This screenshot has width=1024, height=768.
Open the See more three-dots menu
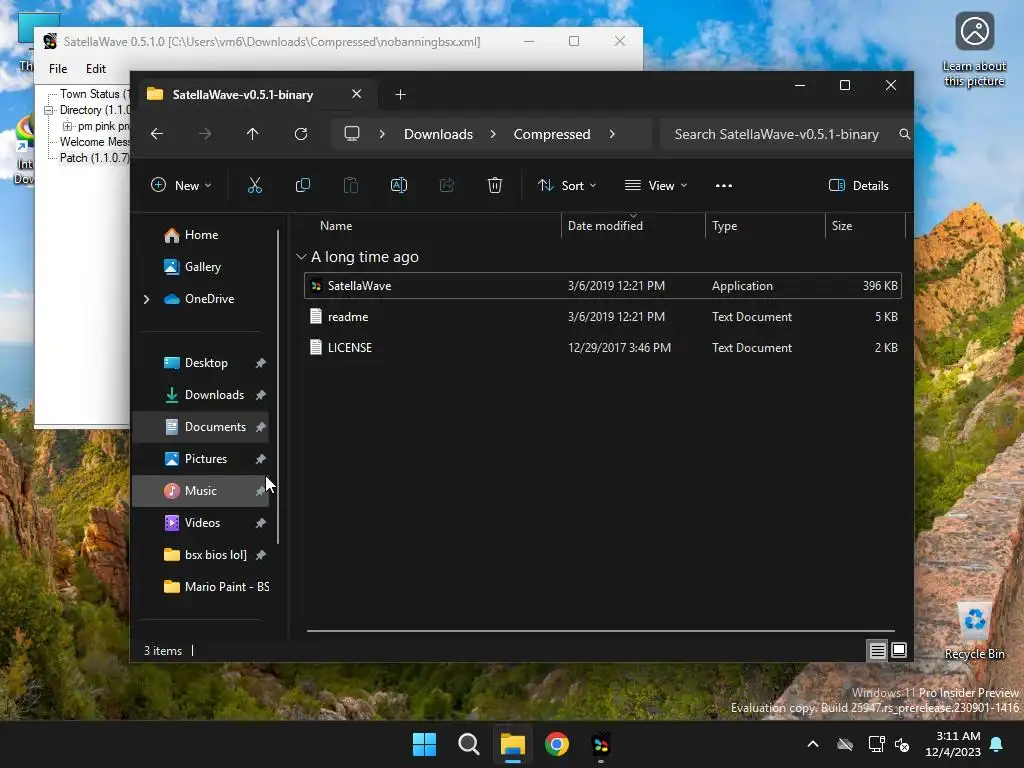point(724,185)
